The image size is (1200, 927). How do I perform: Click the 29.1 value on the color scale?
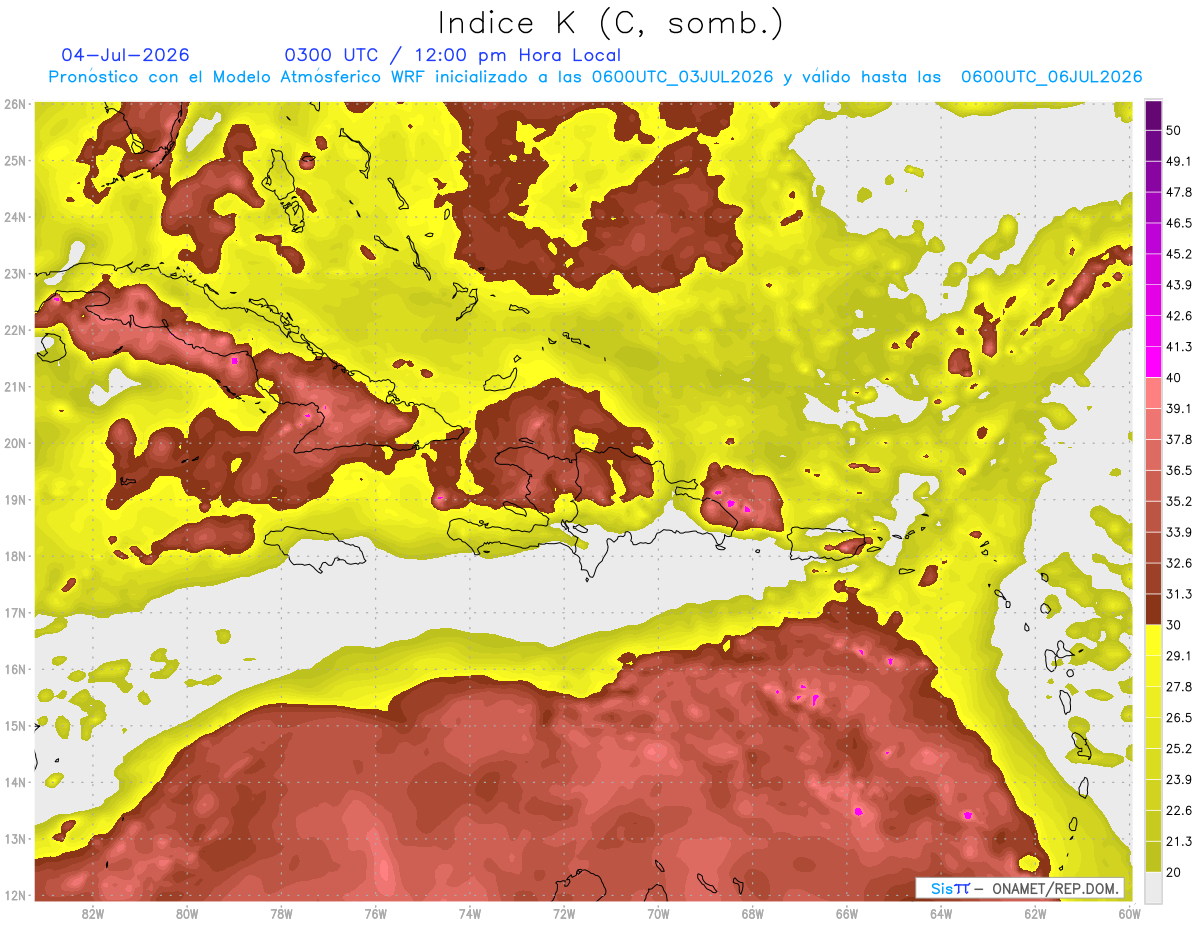[1179, 656]
